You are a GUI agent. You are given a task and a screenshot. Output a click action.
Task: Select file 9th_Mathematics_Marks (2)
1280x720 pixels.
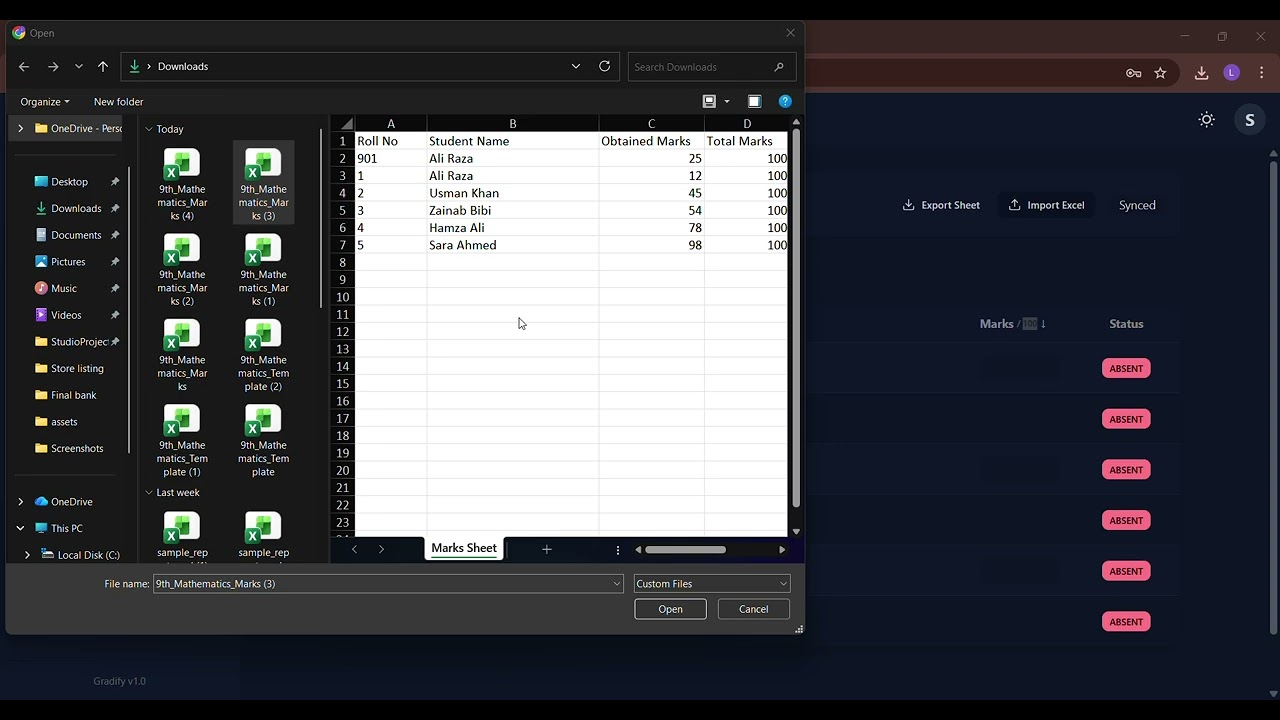[182, 270]
